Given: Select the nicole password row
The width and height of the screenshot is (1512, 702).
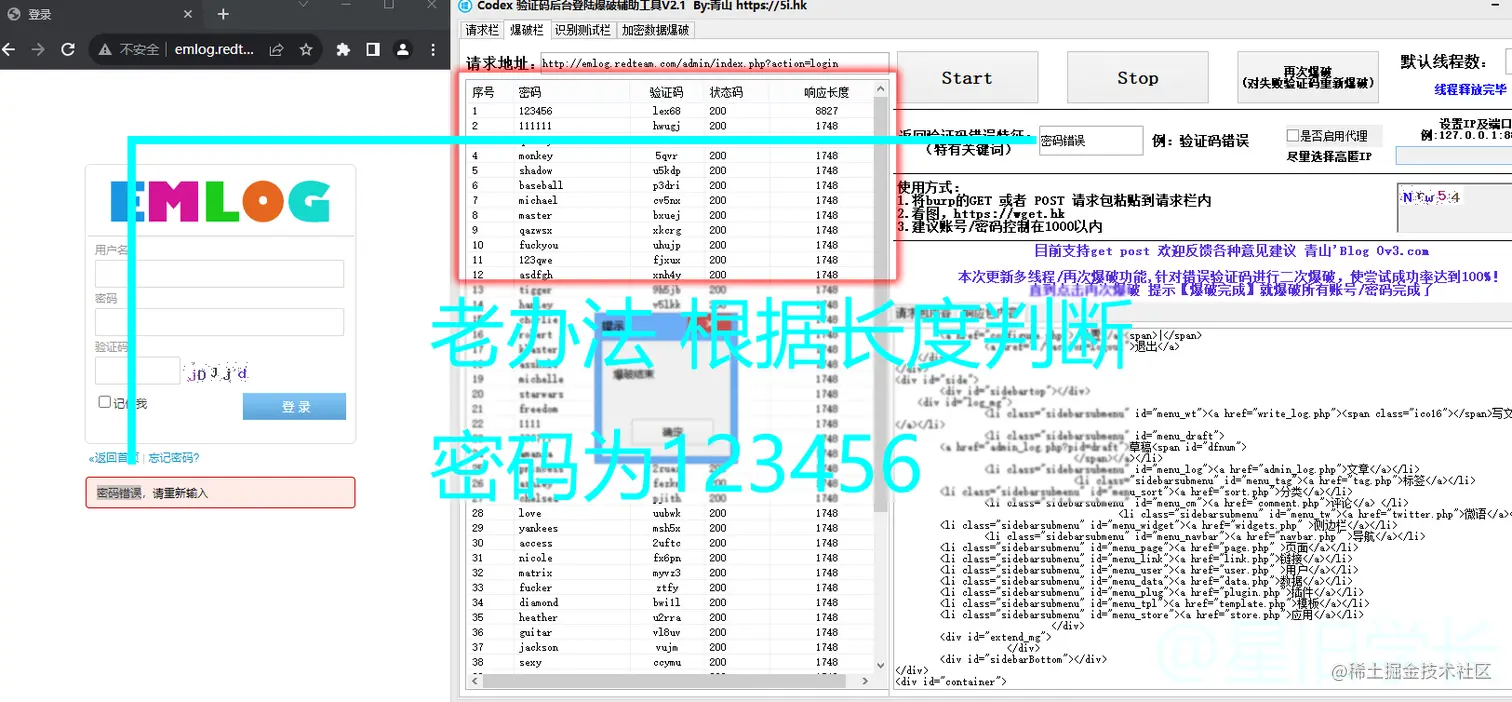Looking at the screenshot, I should pos(669,558).
